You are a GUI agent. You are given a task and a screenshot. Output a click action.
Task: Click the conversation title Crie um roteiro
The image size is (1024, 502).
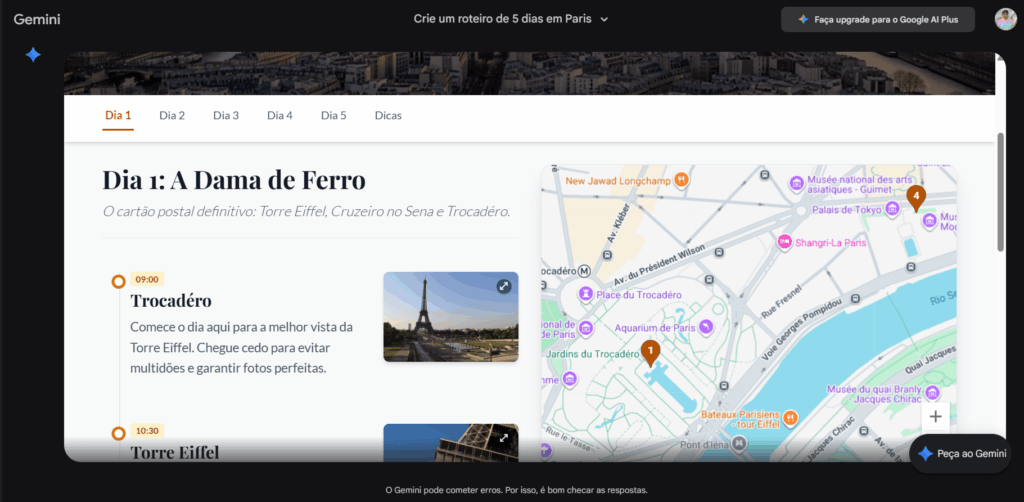(502, 19)
